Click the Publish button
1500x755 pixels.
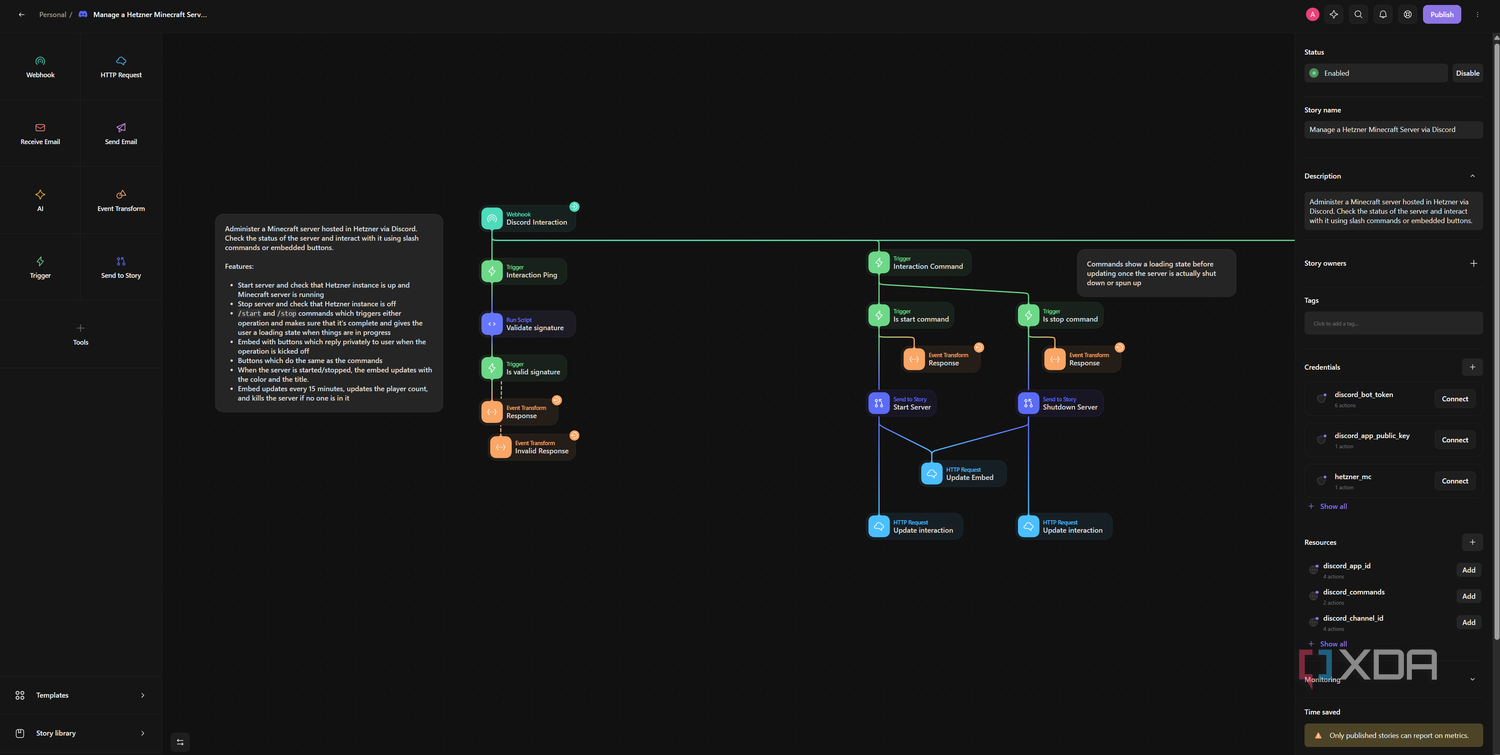coord(1442,15)
